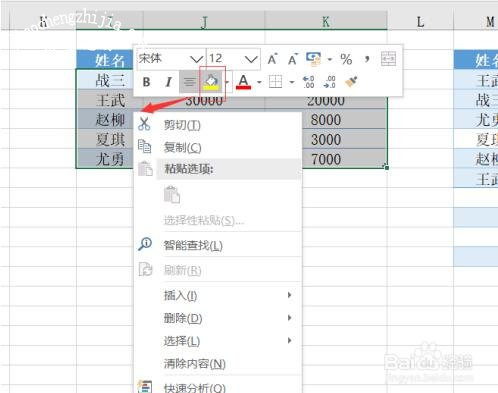Screen dimensions: 498x393
Task: Click the accounting number format icon
Action: click(x=314, y=59)
